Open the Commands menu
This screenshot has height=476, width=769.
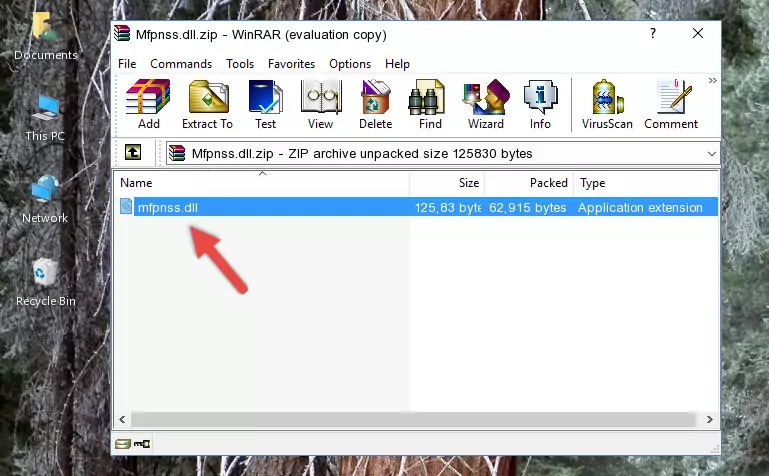coord(181,64)
